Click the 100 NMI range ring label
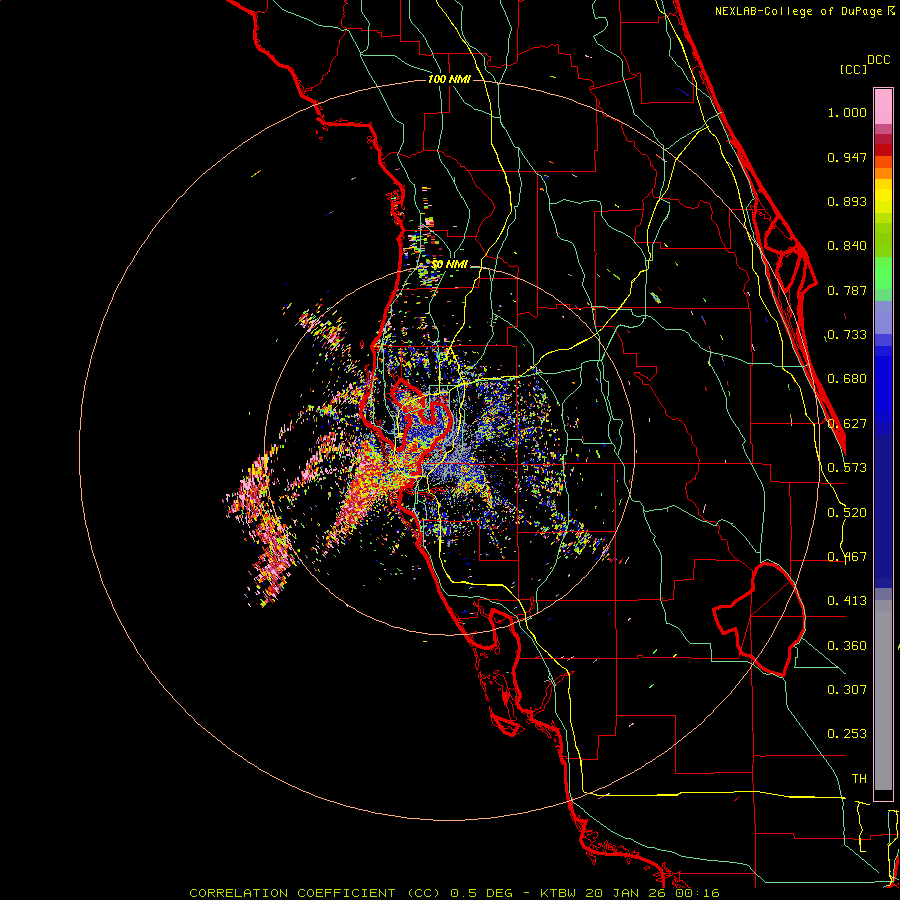 [449, 79]
